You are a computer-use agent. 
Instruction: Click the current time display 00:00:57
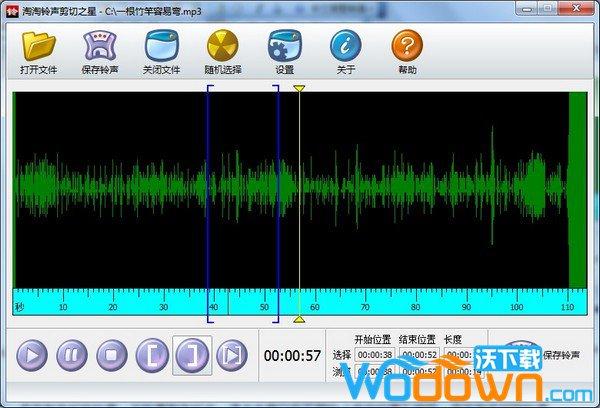pos(292,356)
